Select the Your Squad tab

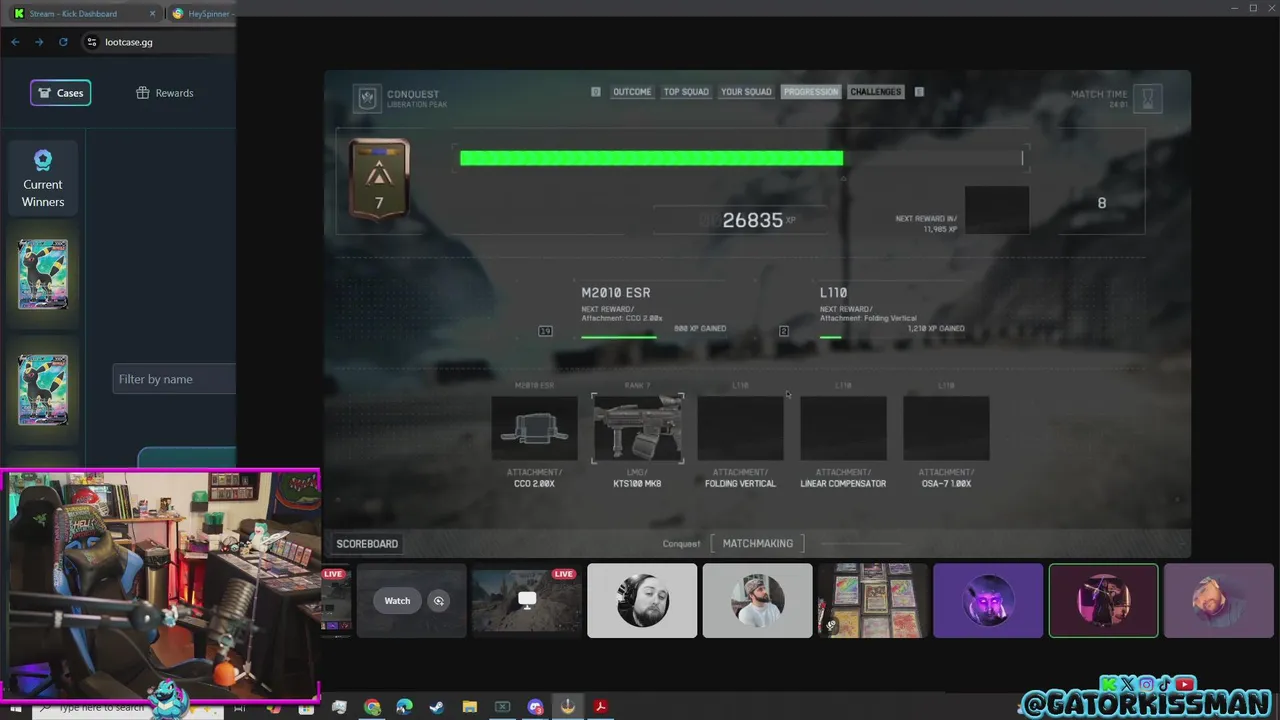(746, 92)
